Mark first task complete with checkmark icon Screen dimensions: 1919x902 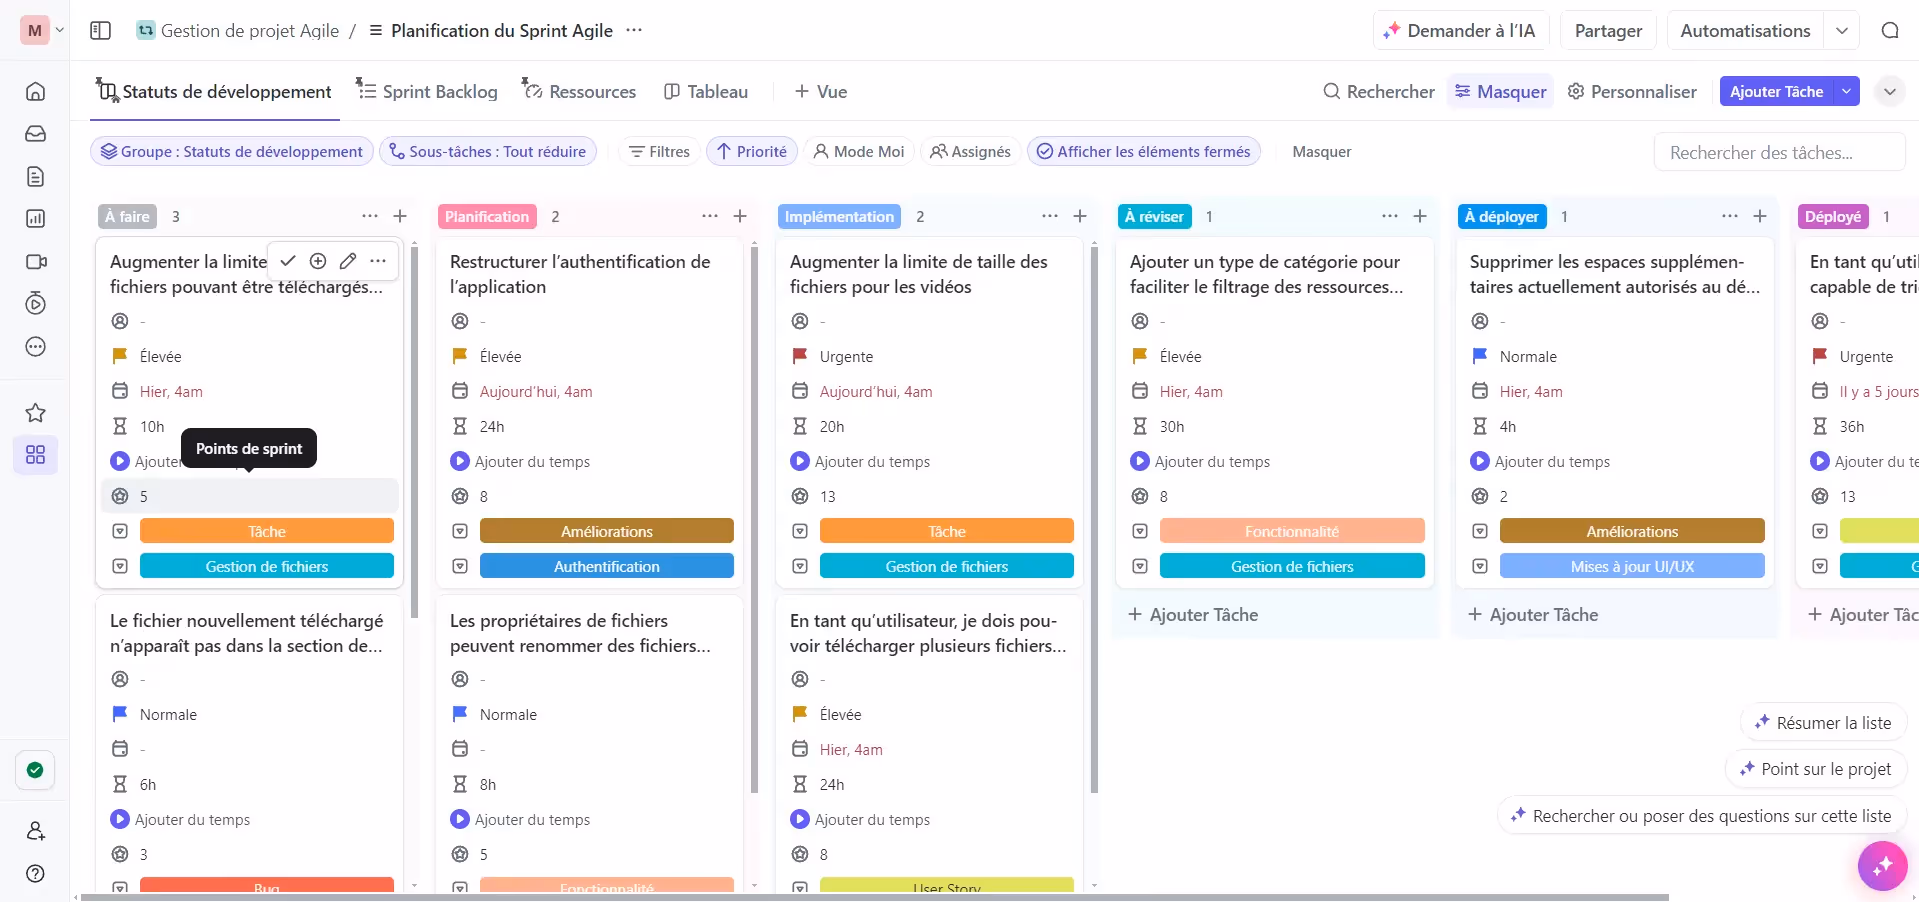pos(288,261)
